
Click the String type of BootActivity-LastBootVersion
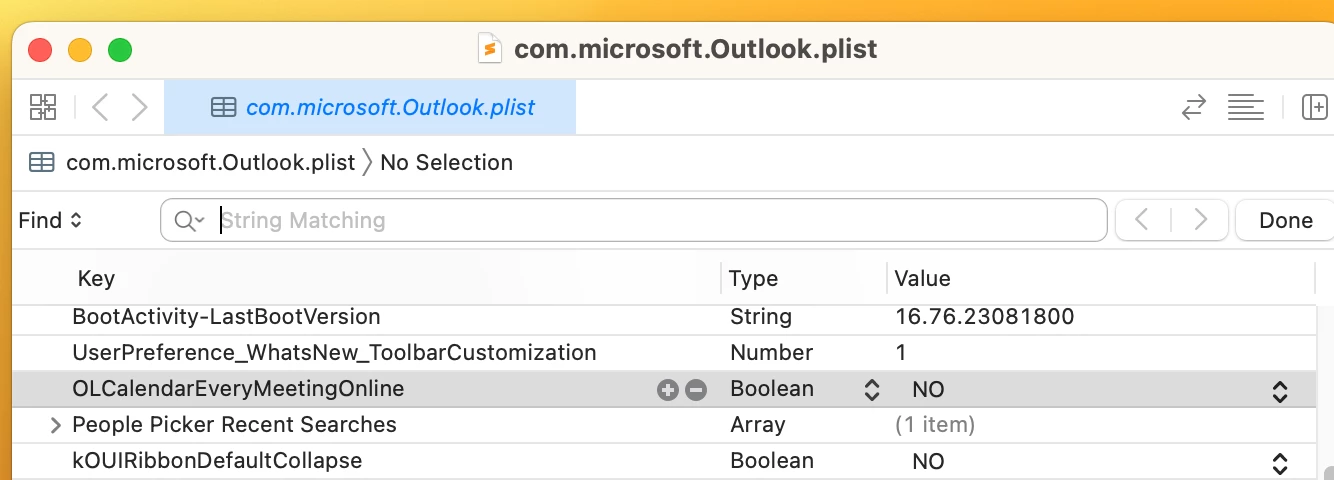coord(760,317)
